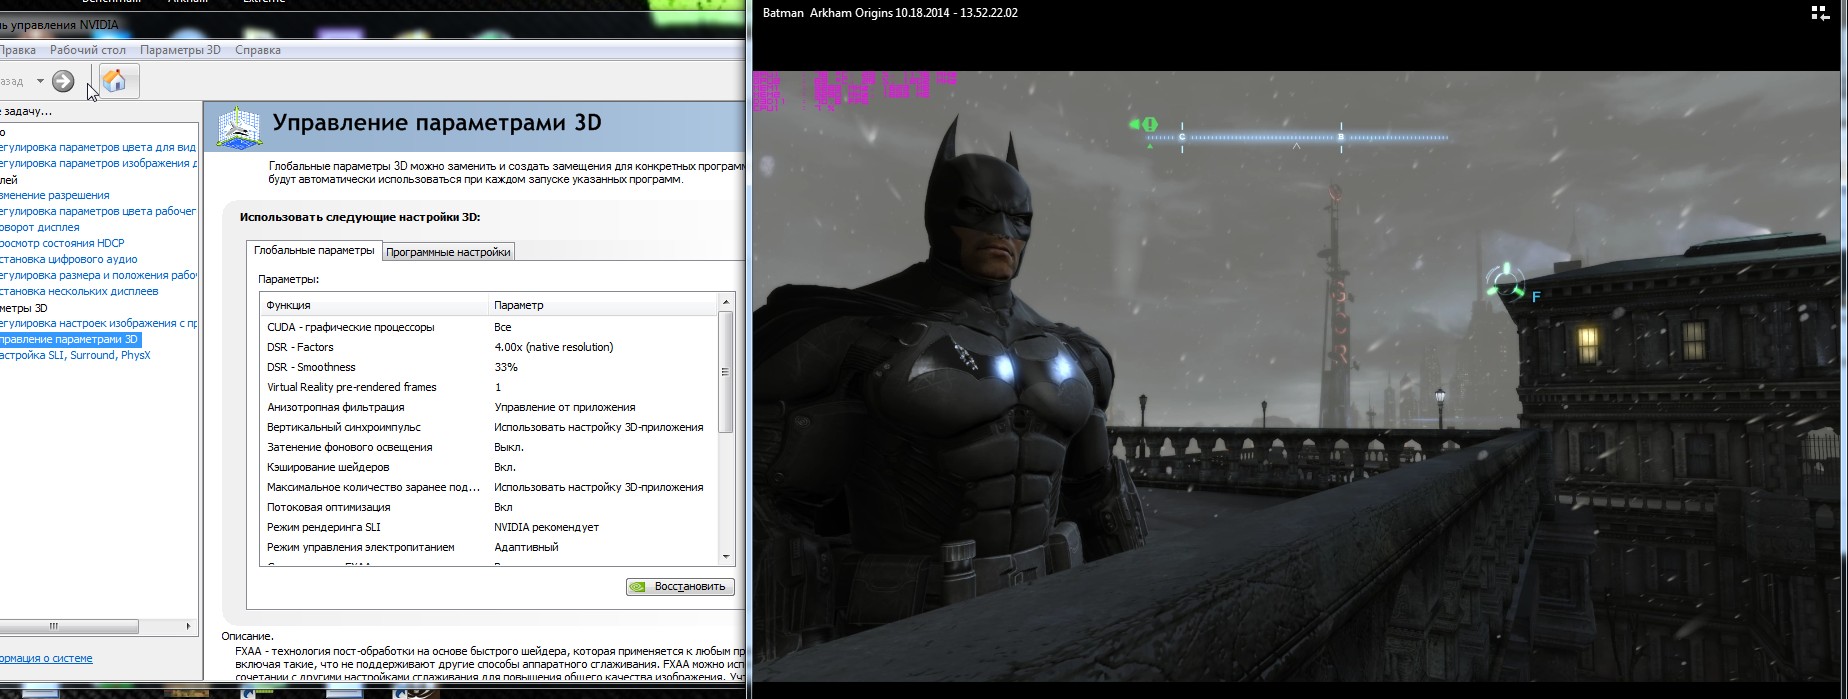Click the compact view icon in video player
The width and height of the screenshot is (1848, 699).
(1819, 13)
